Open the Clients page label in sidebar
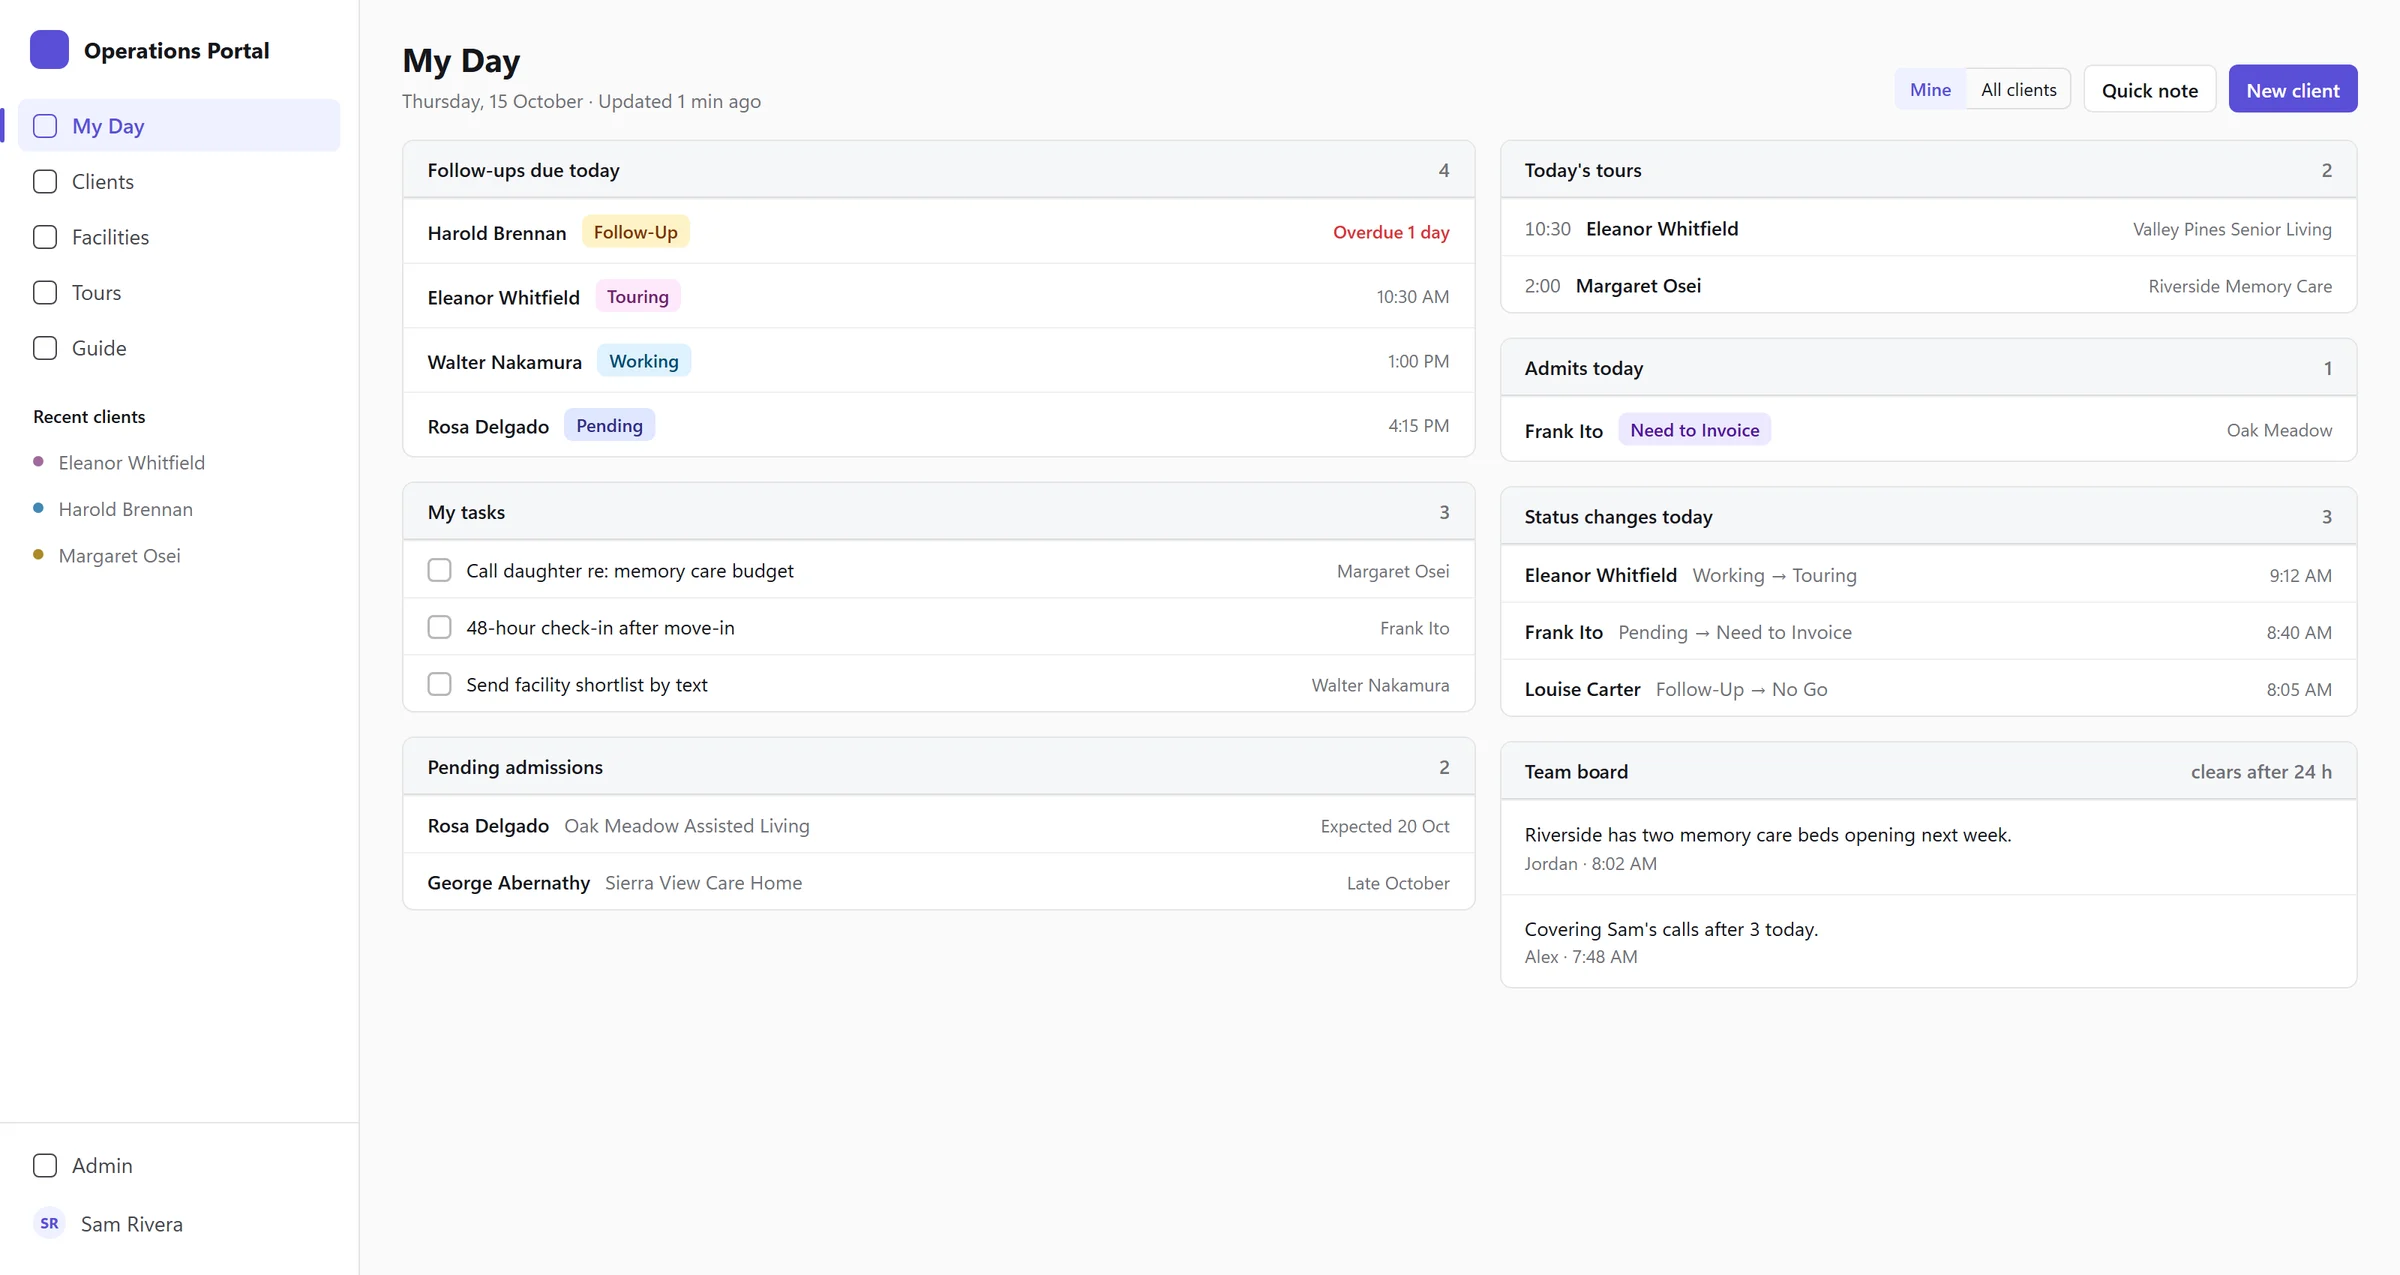The image size is (2400, 1275). [103, 182]
